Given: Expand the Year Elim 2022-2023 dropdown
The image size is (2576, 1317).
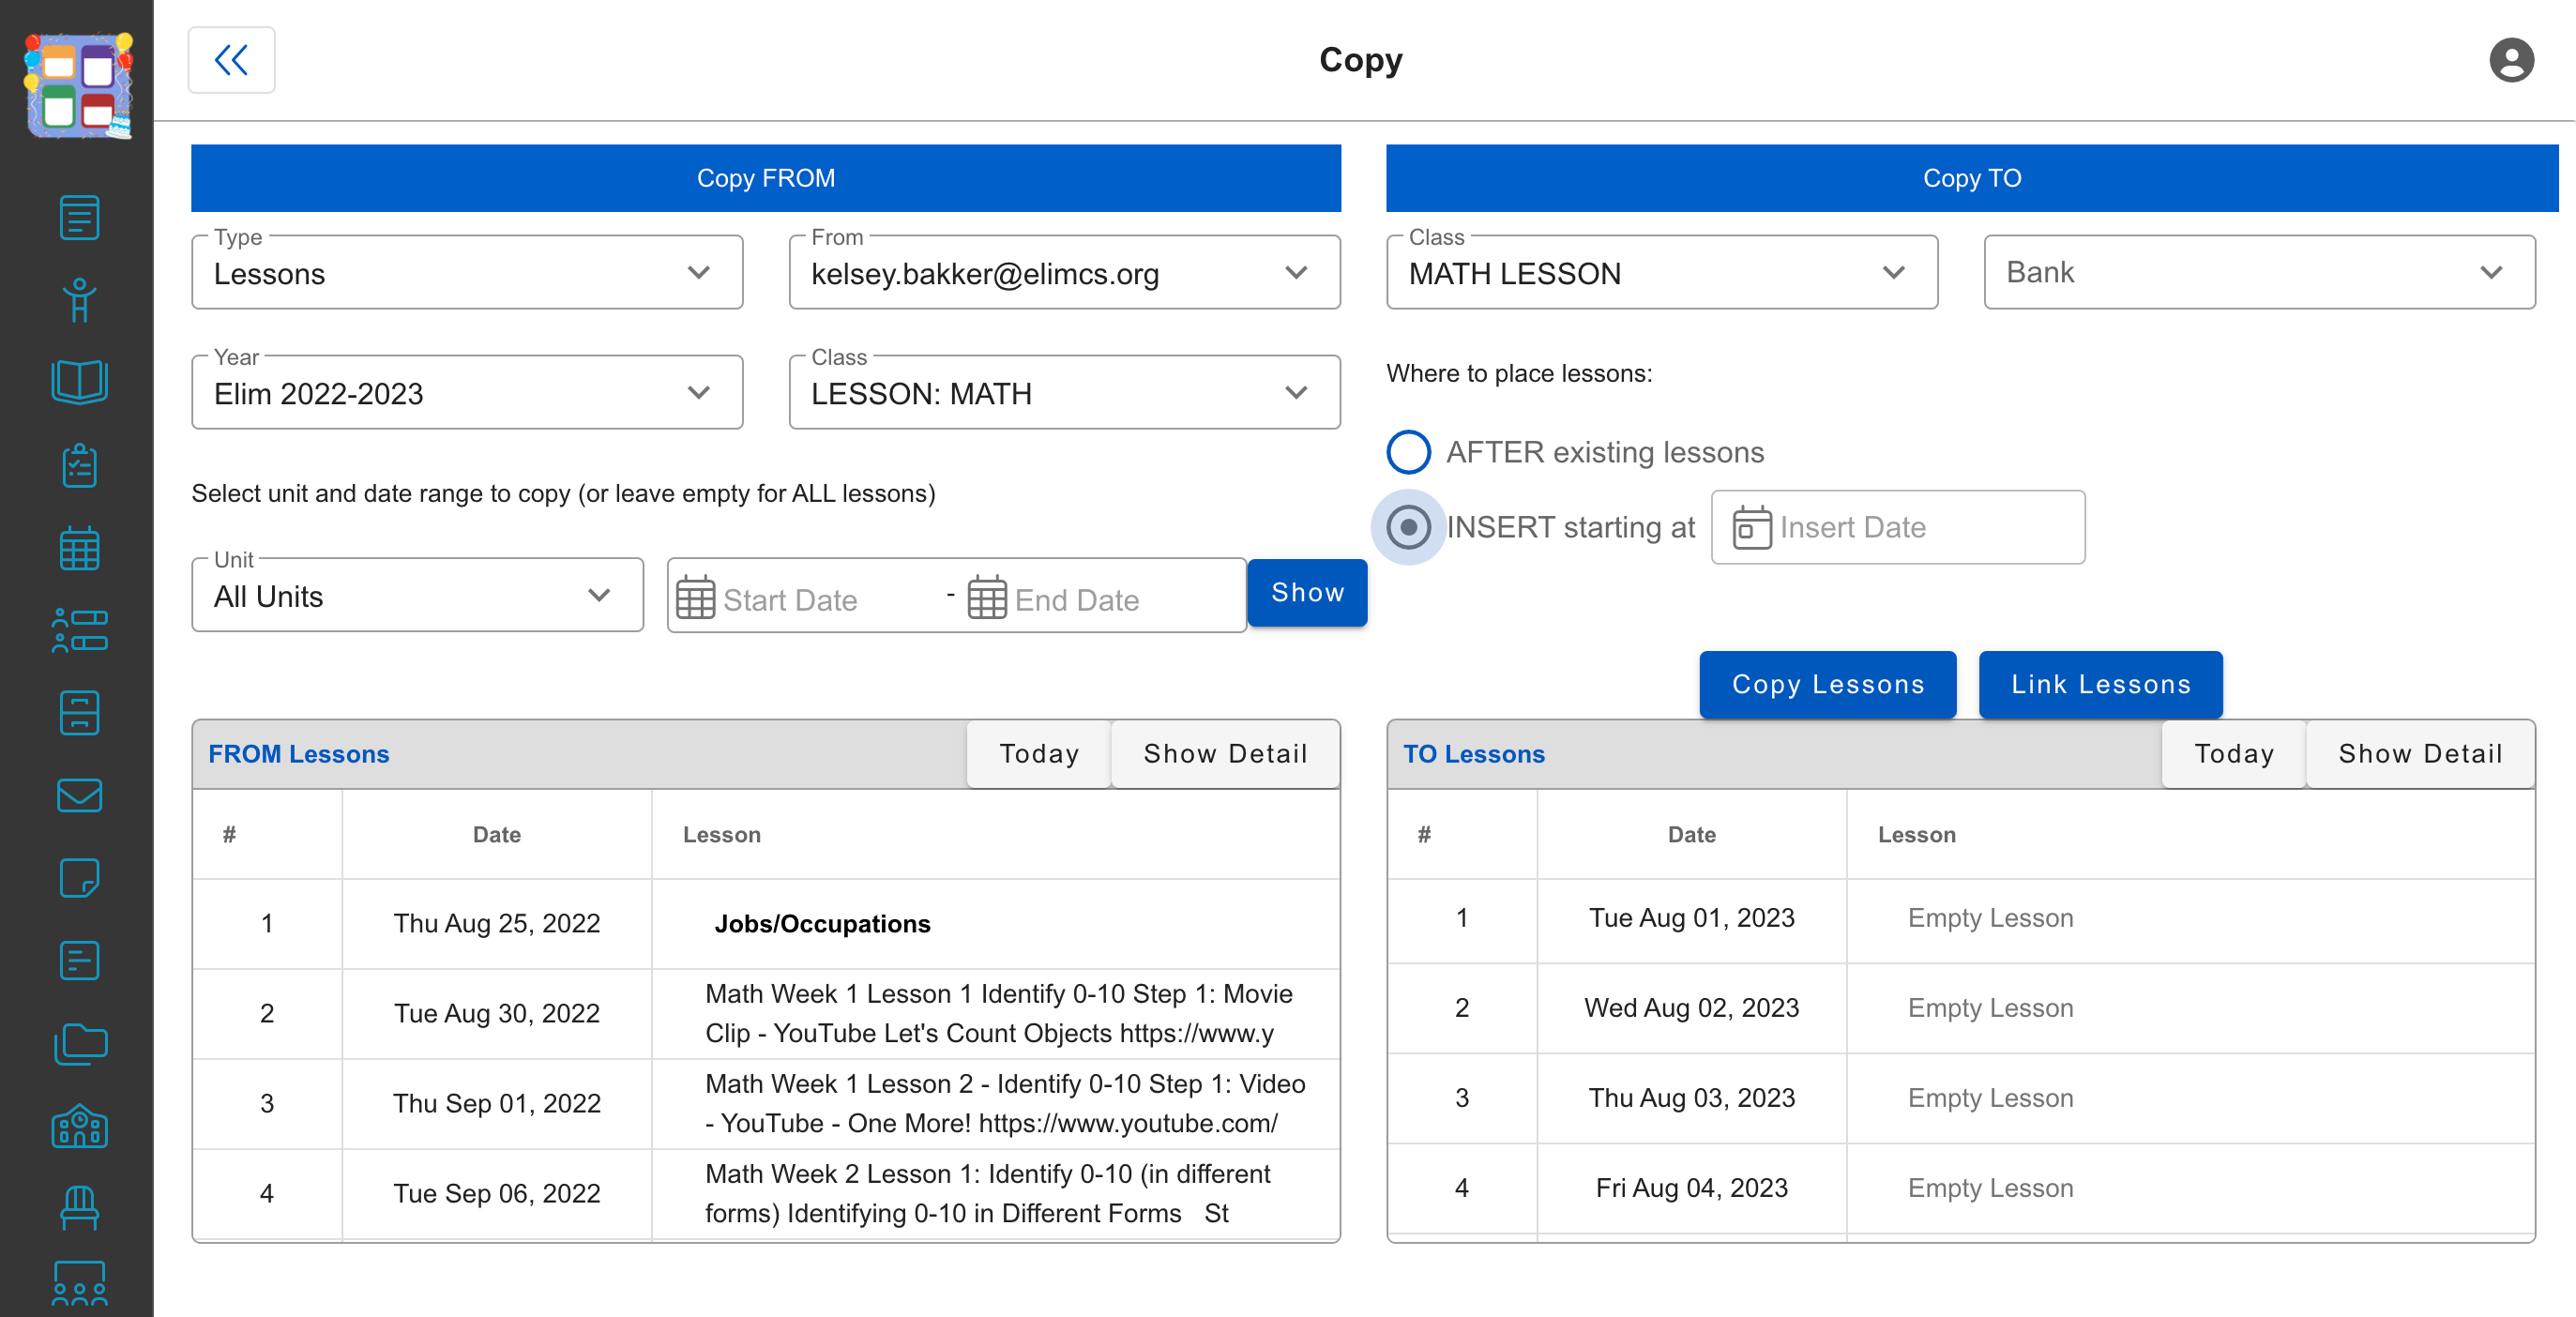Looking at the screenshot, I should tap(467, 393).
